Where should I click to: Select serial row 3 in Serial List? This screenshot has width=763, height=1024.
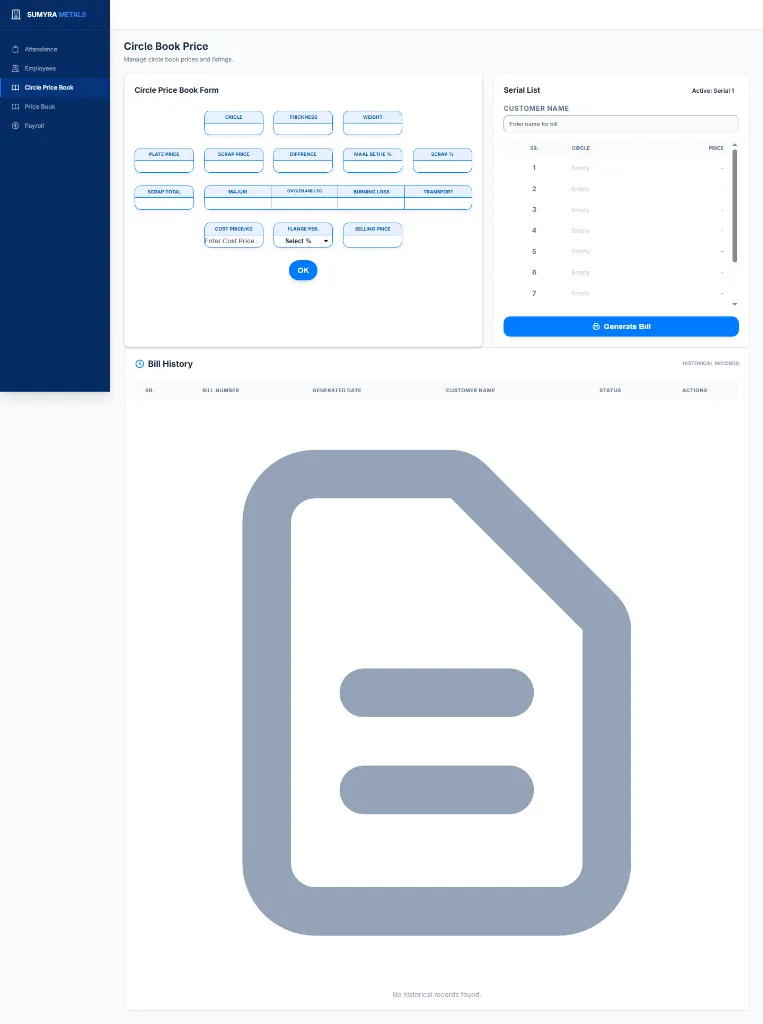[617, 210]
